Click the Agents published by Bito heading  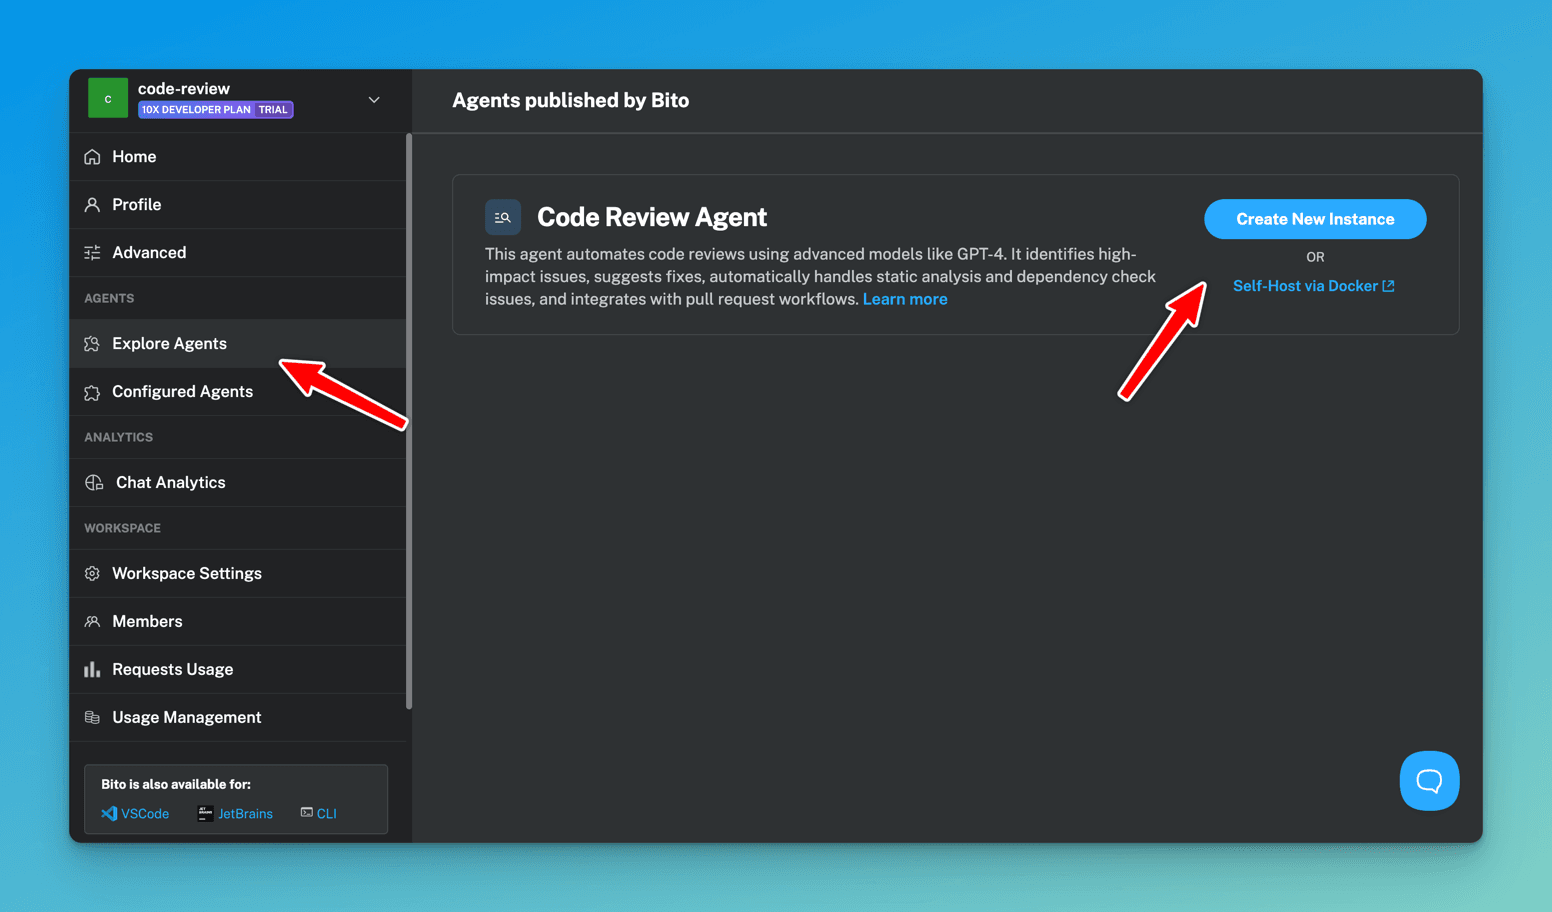coord(571,100)
